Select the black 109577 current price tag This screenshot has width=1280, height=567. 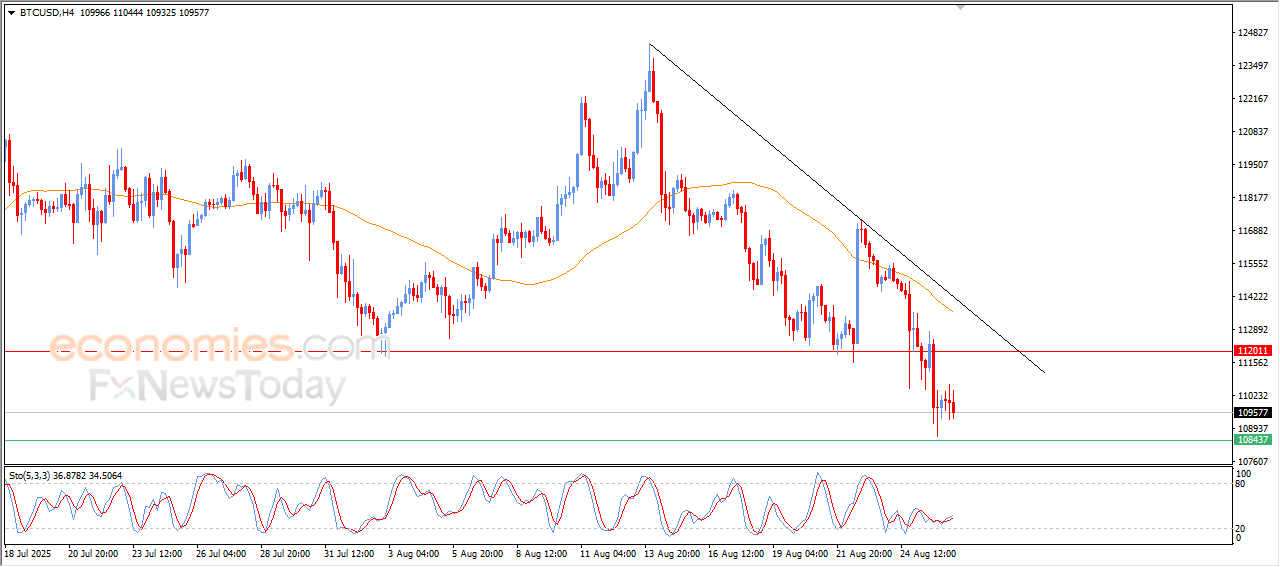coord(1253,412)
